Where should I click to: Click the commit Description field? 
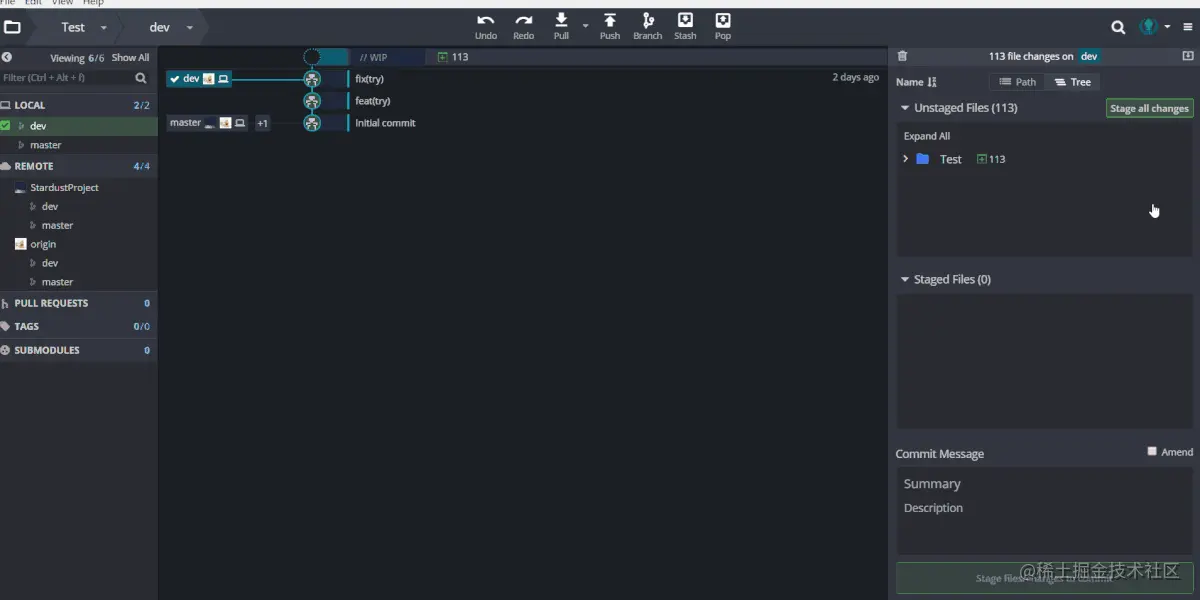pos(1044,508)
